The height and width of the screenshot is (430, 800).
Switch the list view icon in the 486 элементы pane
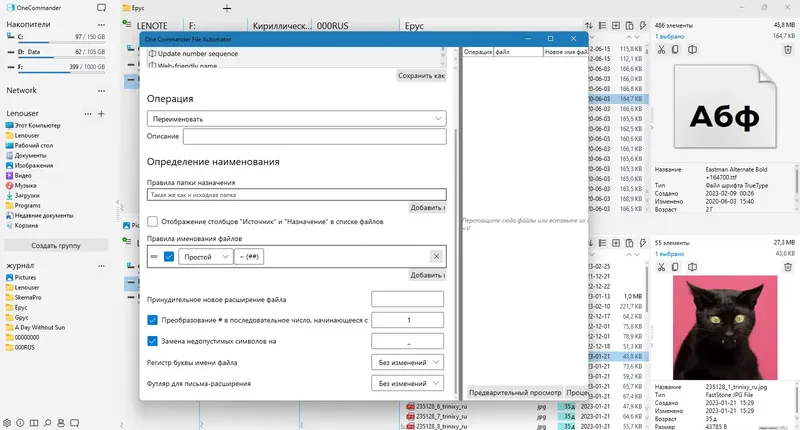tap(603, 26)
